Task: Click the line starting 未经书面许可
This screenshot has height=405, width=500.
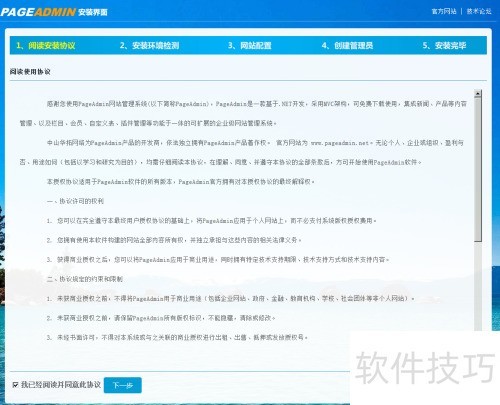Action: coord(177,337)
